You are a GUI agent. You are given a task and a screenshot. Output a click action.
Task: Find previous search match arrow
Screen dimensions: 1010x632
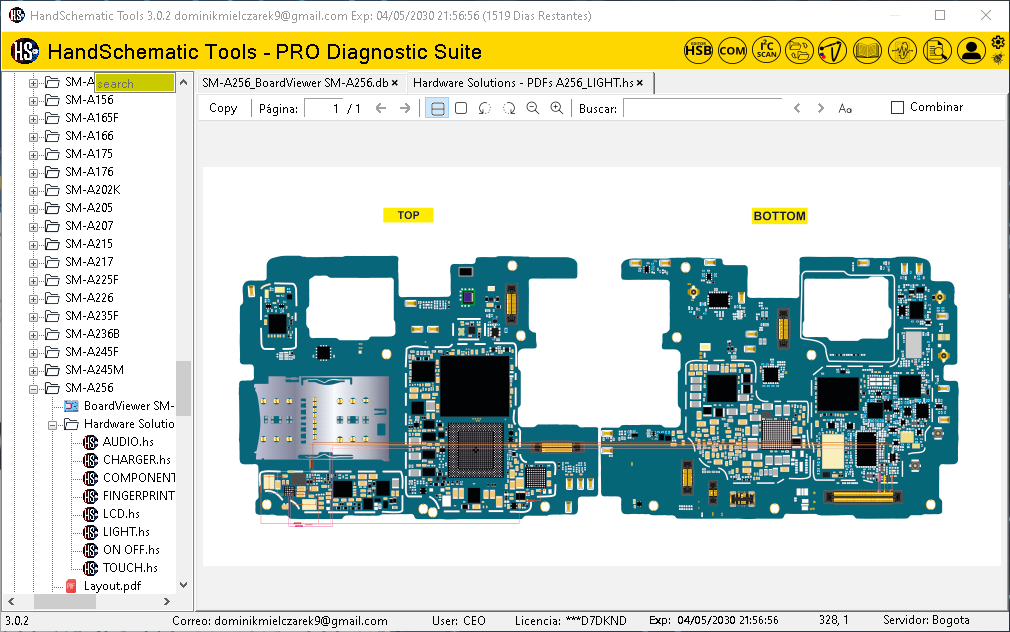click(797, 108)
